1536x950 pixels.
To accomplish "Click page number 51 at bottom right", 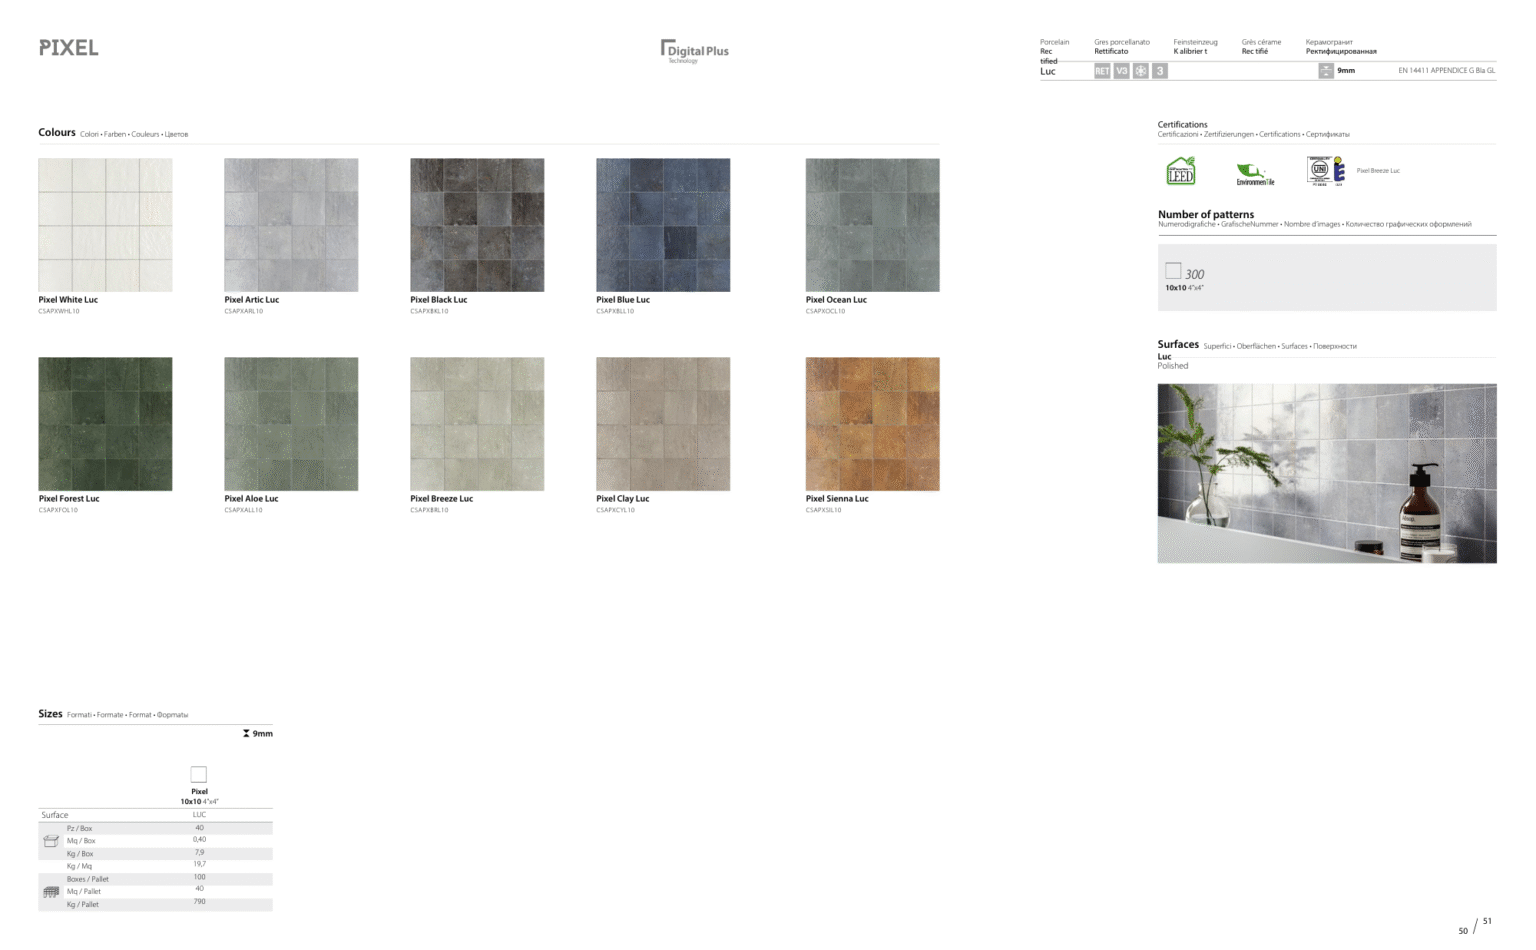I will (x=1487, y=920).
